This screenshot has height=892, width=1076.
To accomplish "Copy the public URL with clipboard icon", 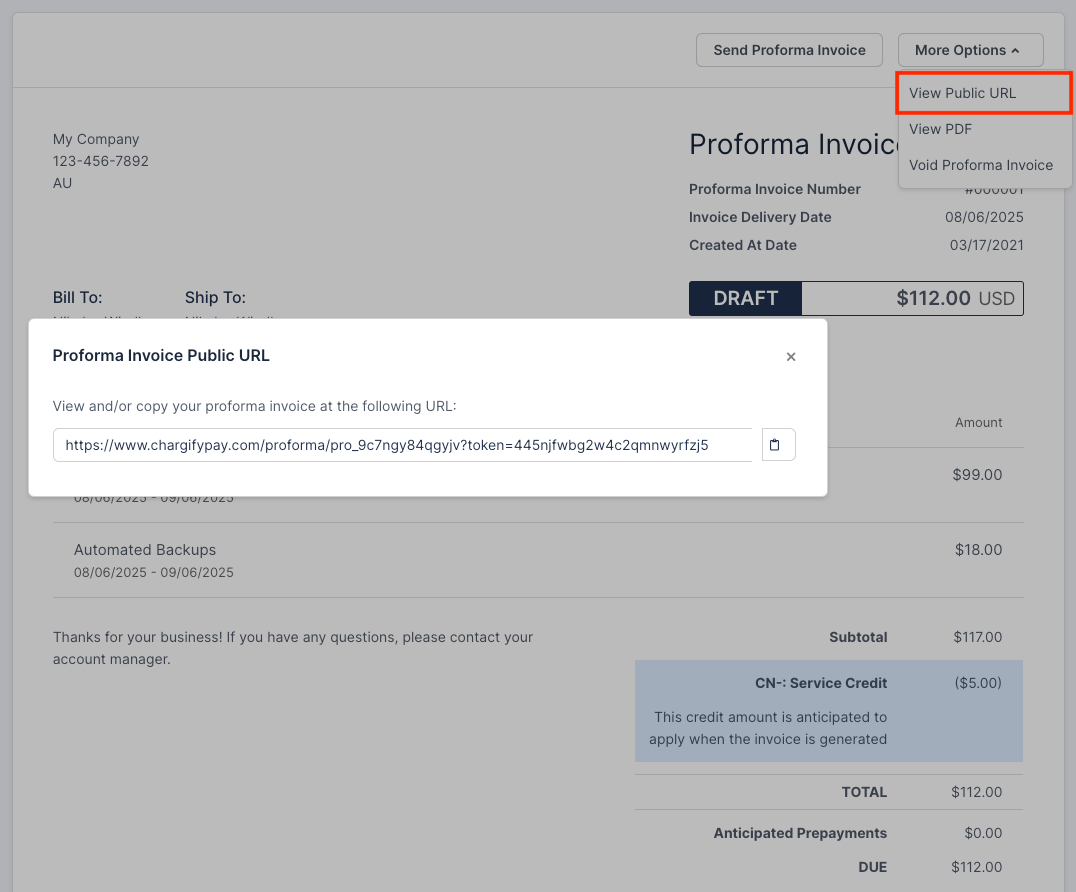I will 775,445.
